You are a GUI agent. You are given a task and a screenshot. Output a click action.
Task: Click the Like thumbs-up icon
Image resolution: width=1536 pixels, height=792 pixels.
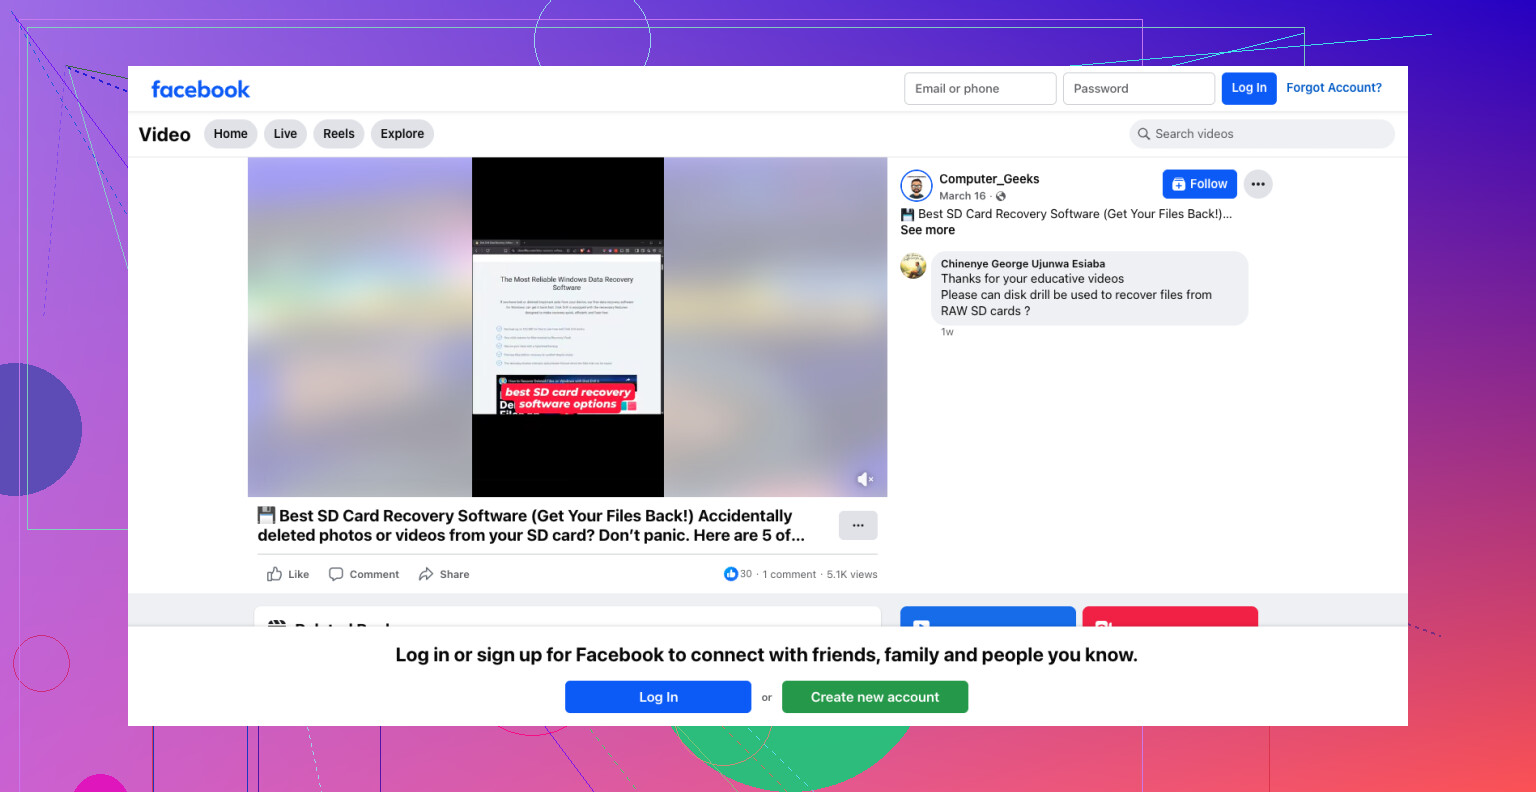tap(274, 574)
